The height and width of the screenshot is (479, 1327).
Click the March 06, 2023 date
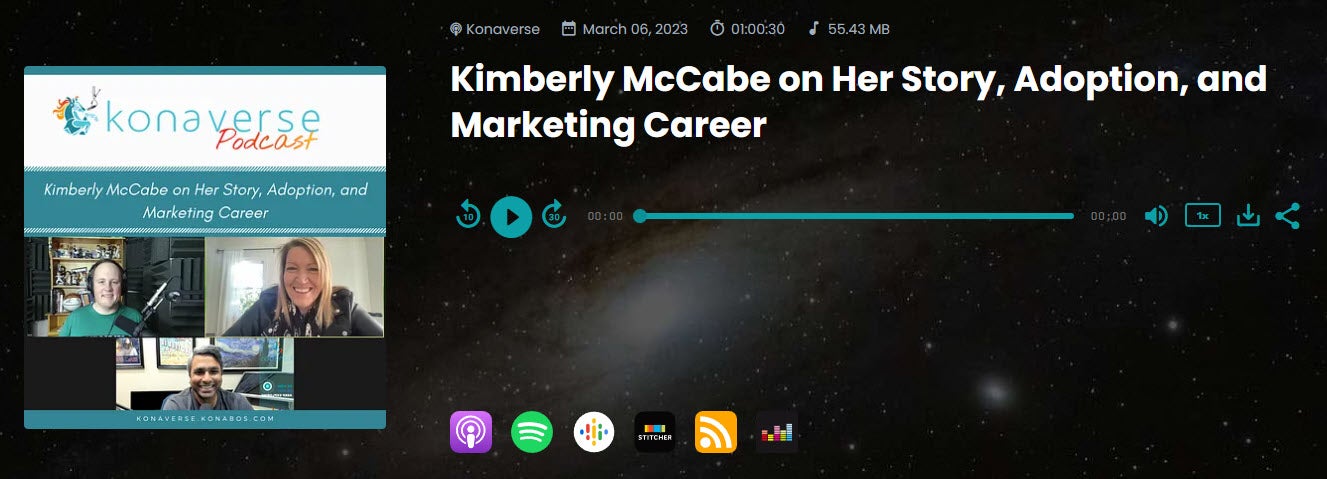[635, 29]
